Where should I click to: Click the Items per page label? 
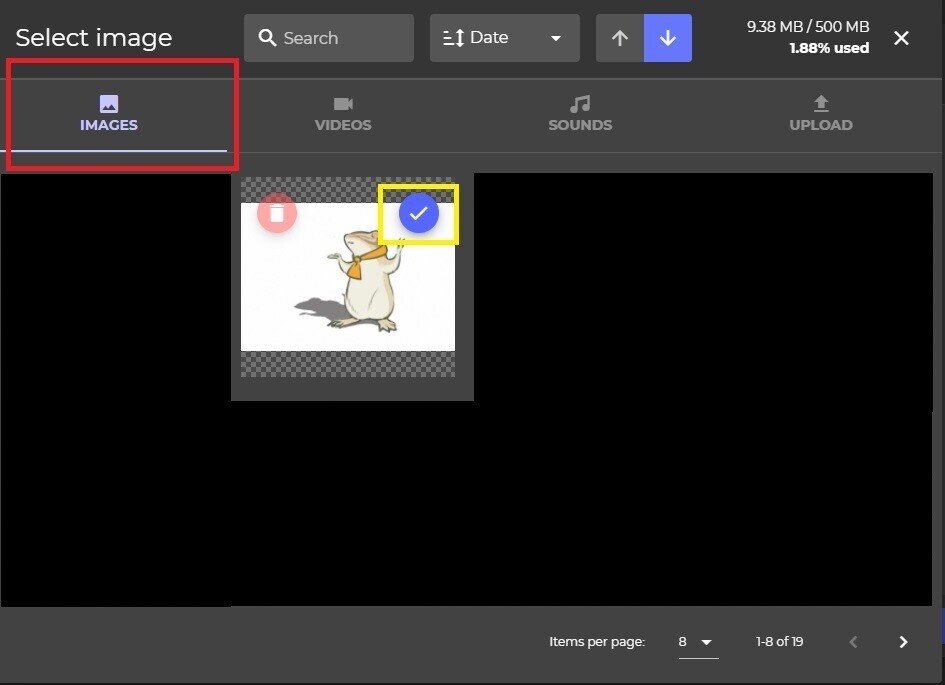597,642
